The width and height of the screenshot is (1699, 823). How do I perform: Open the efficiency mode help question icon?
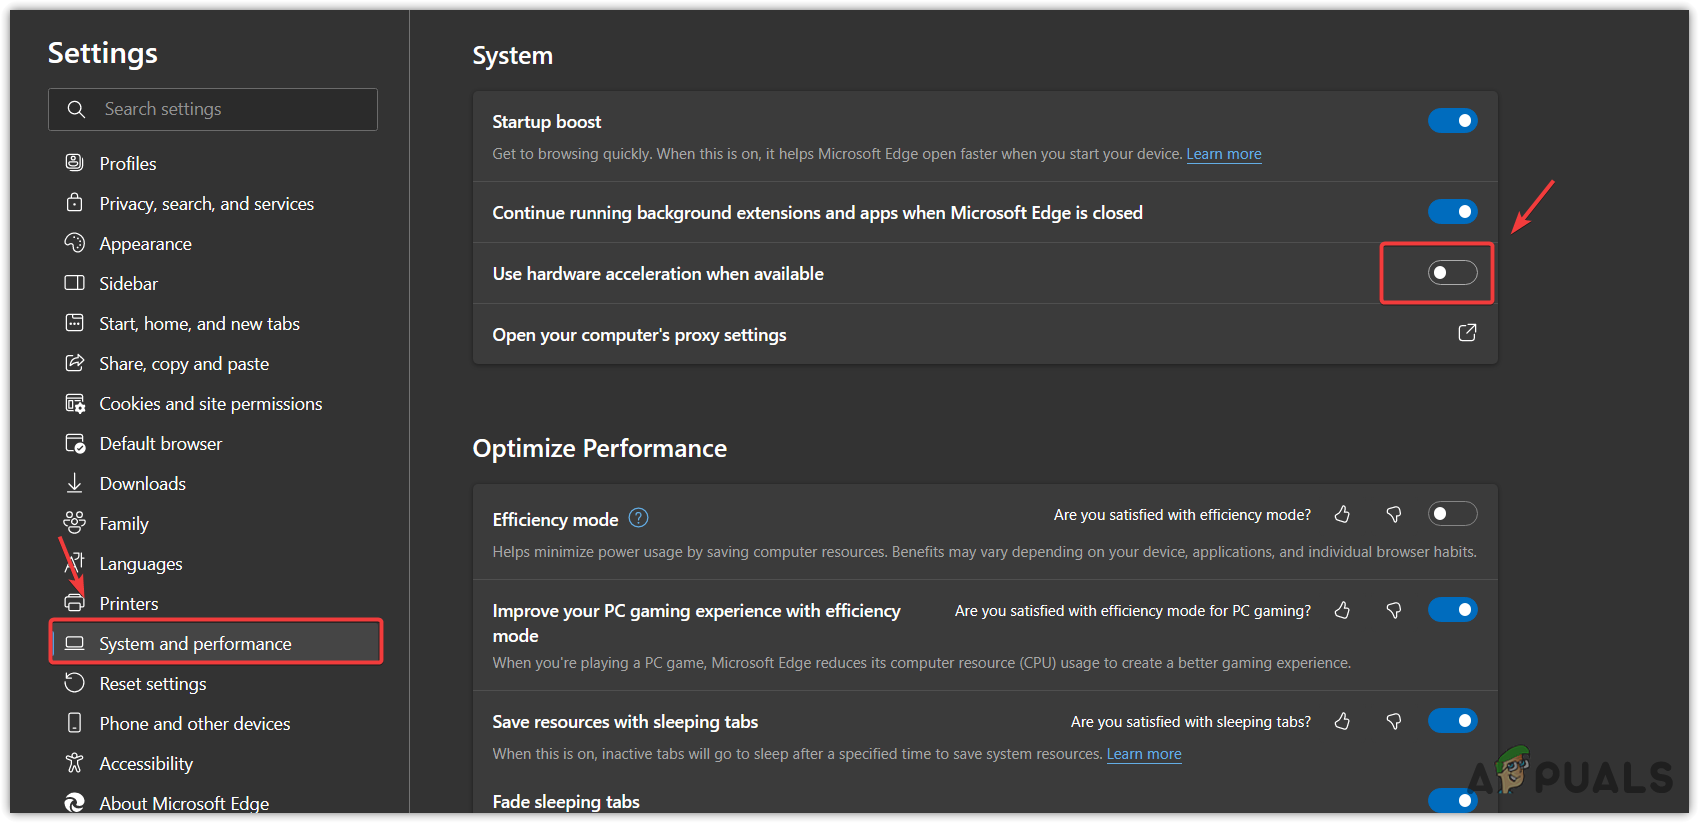(x=638, y=518)
